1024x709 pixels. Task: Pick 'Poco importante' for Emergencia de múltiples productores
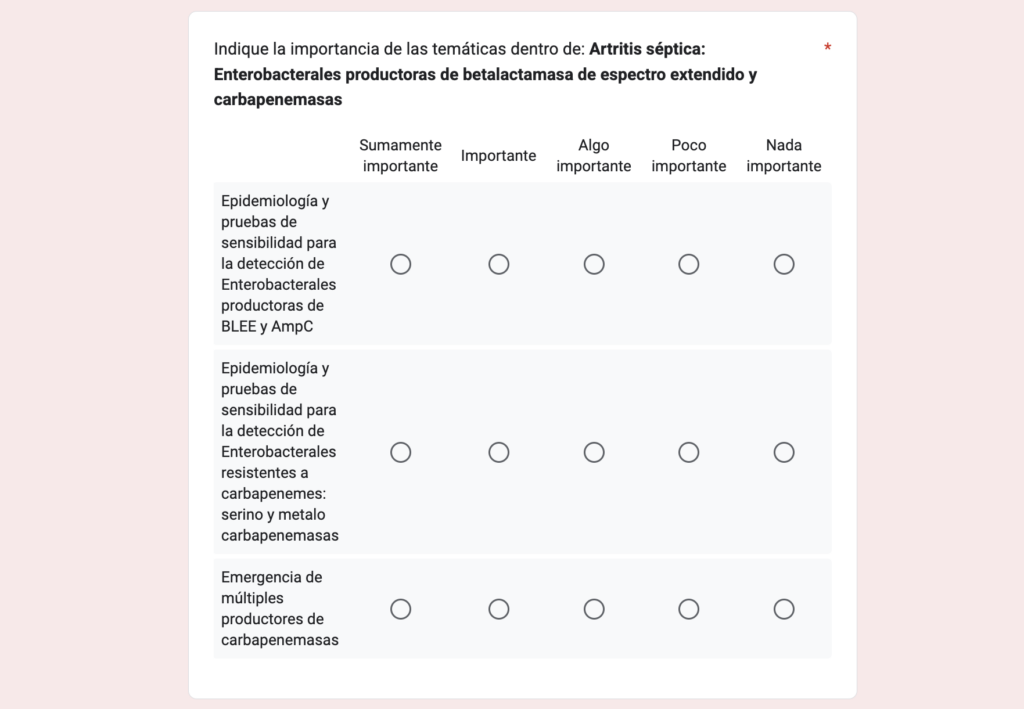click(x=689, y=609)
